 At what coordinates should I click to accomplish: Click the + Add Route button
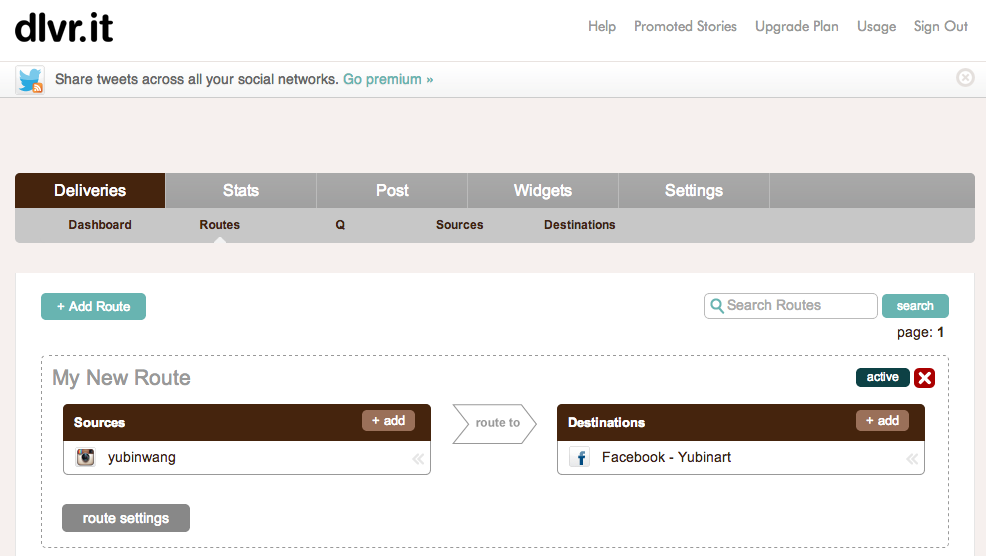tap(93, 306)
